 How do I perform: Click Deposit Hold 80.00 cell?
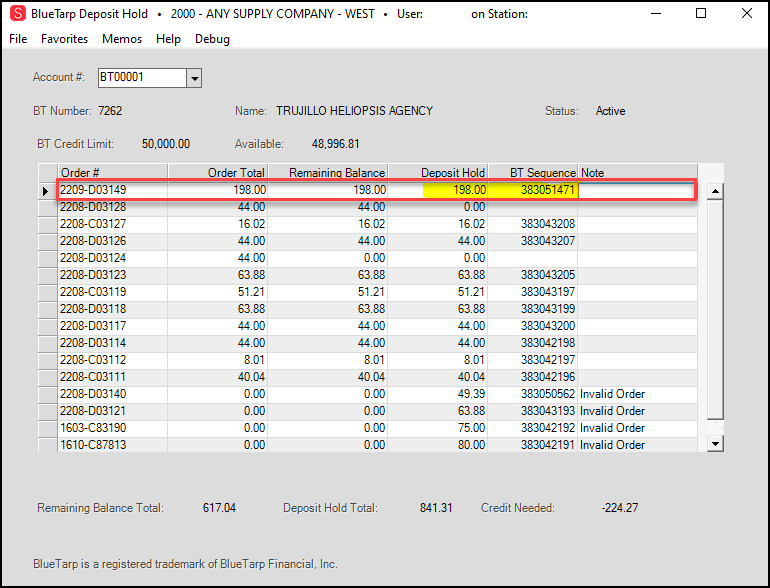pyautogui.click(x=438, y=445)
